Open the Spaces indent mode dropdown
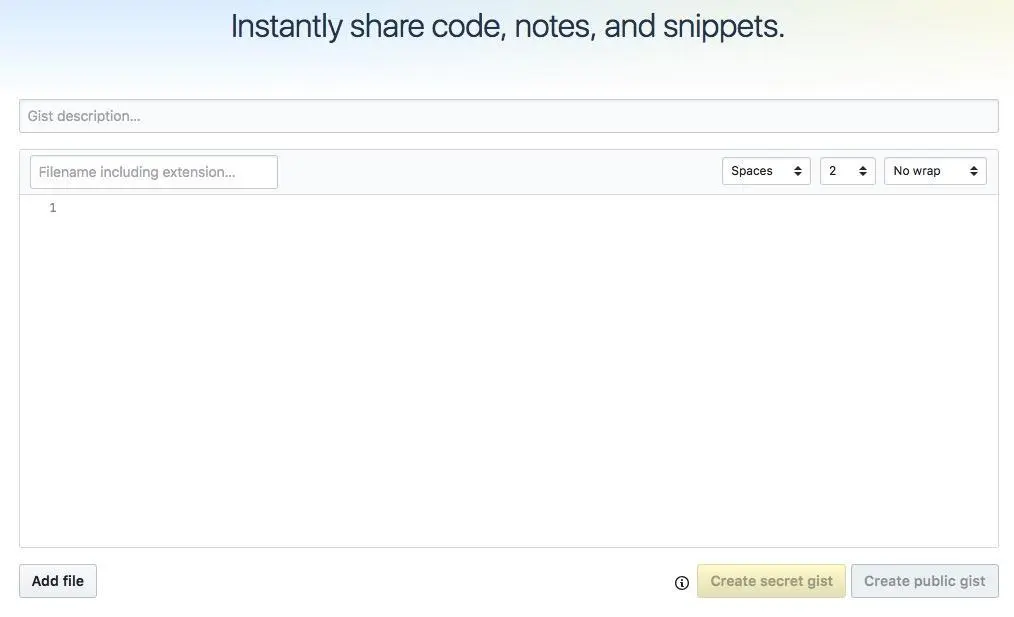This screenshot has height=617, width=1014. (x=766, y=171)
